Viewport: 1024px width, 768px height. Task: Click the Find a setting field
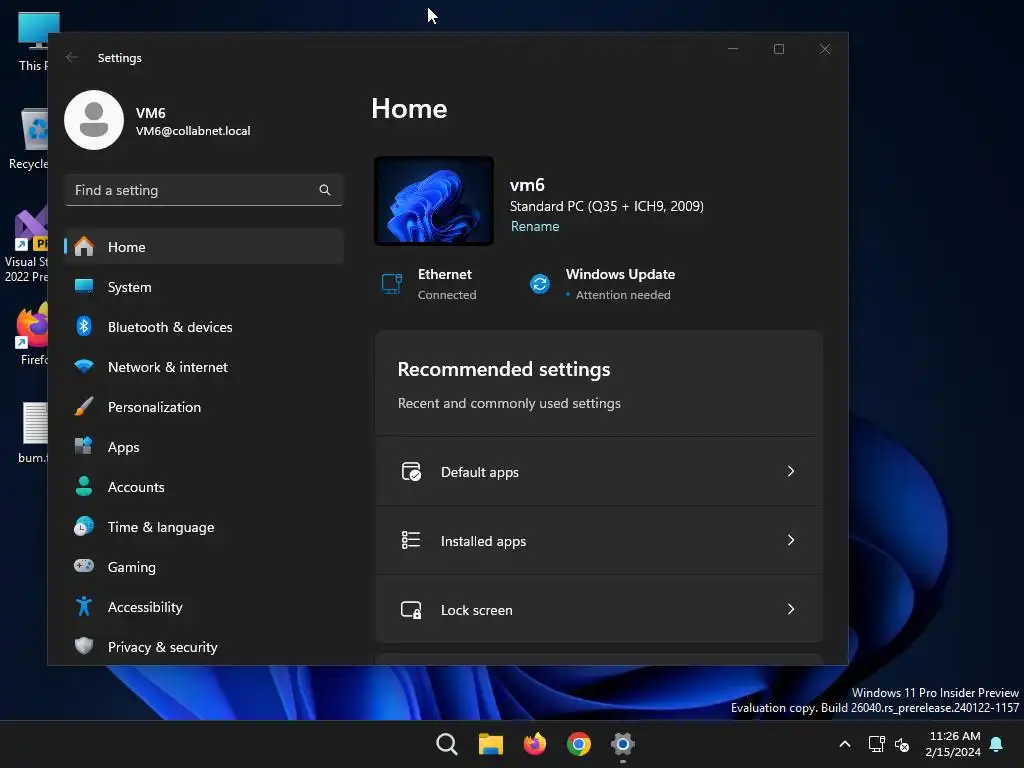(x=204, y=190)
